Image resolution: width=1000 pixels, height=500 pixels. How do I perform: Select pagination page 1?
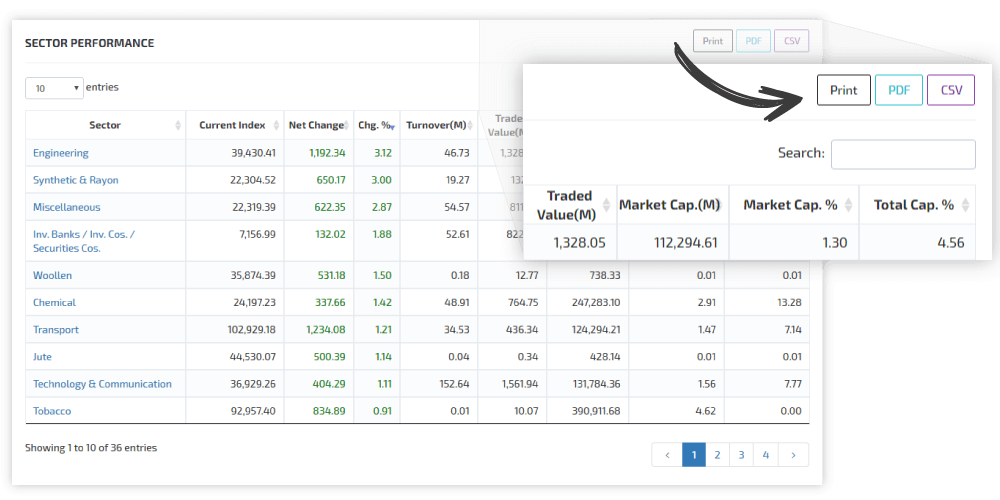tap(694, 455)
